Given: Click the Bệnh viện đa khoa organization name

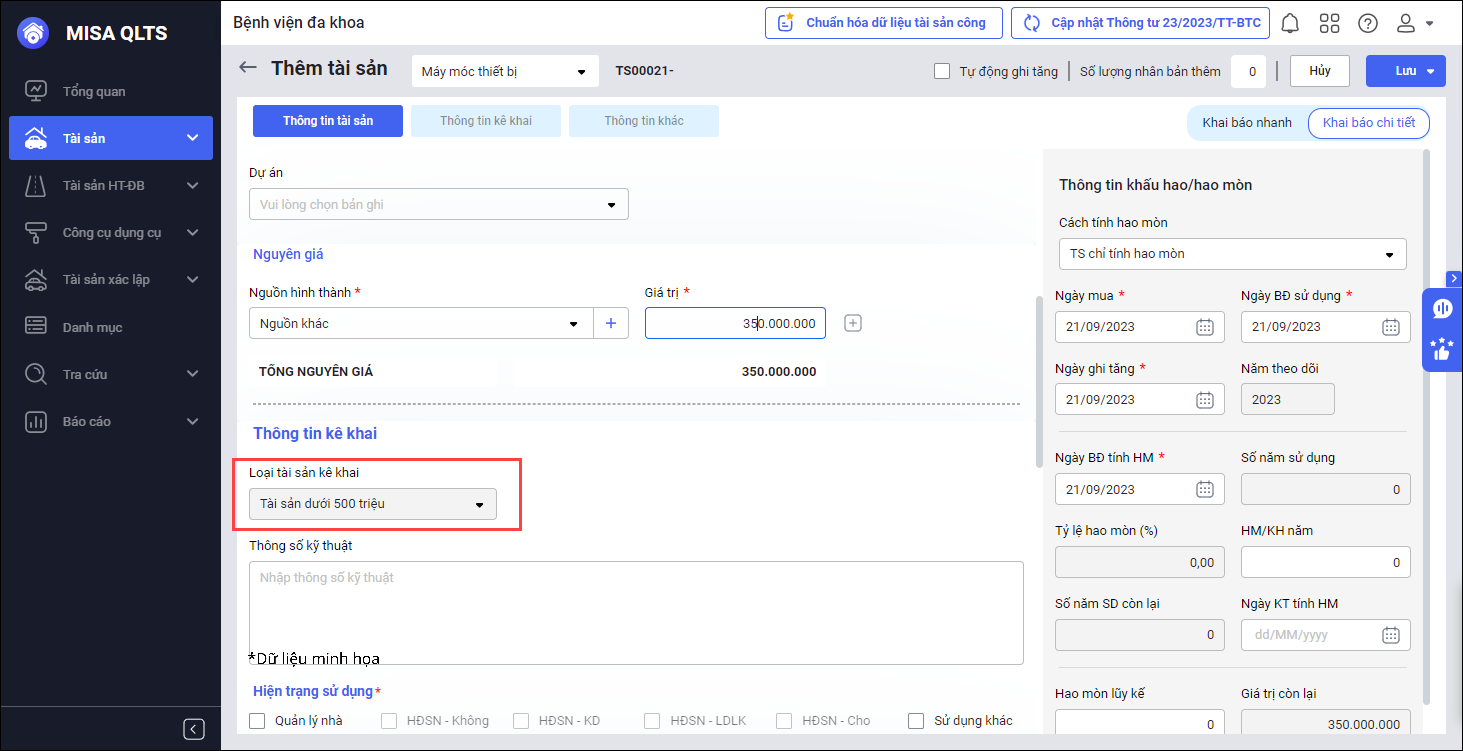Looking at the screenshot, I should coord(299,22).
